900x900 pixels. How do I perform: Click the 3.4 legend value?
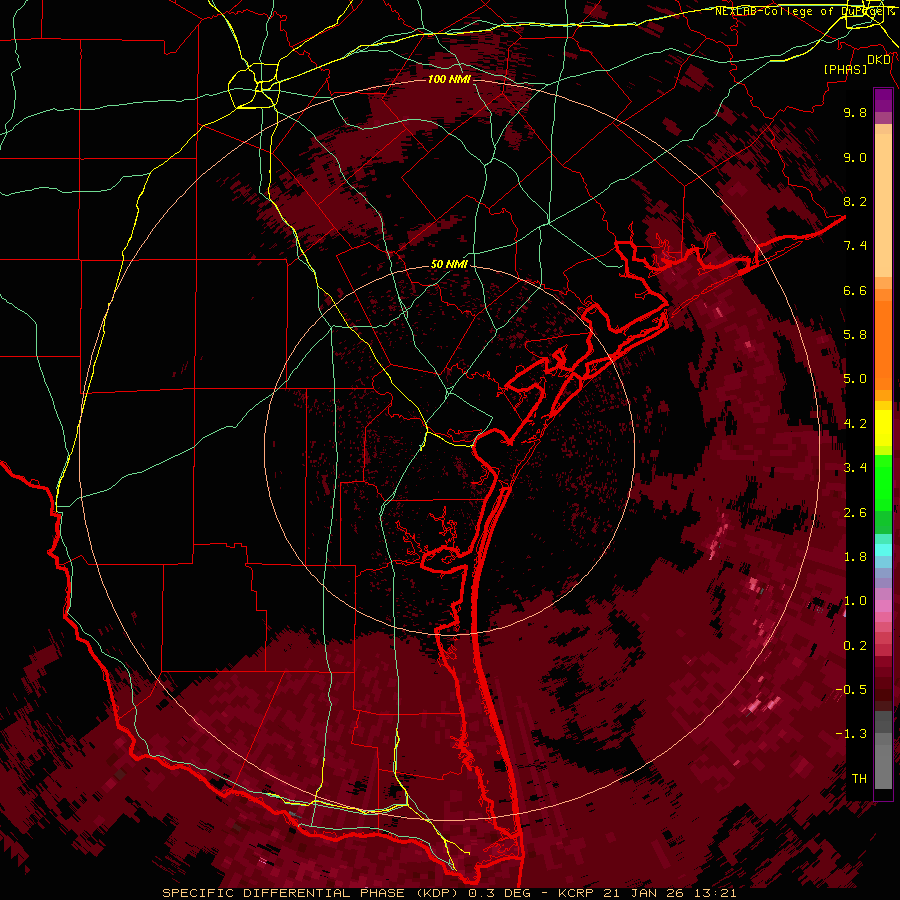[x=855, y=468]
